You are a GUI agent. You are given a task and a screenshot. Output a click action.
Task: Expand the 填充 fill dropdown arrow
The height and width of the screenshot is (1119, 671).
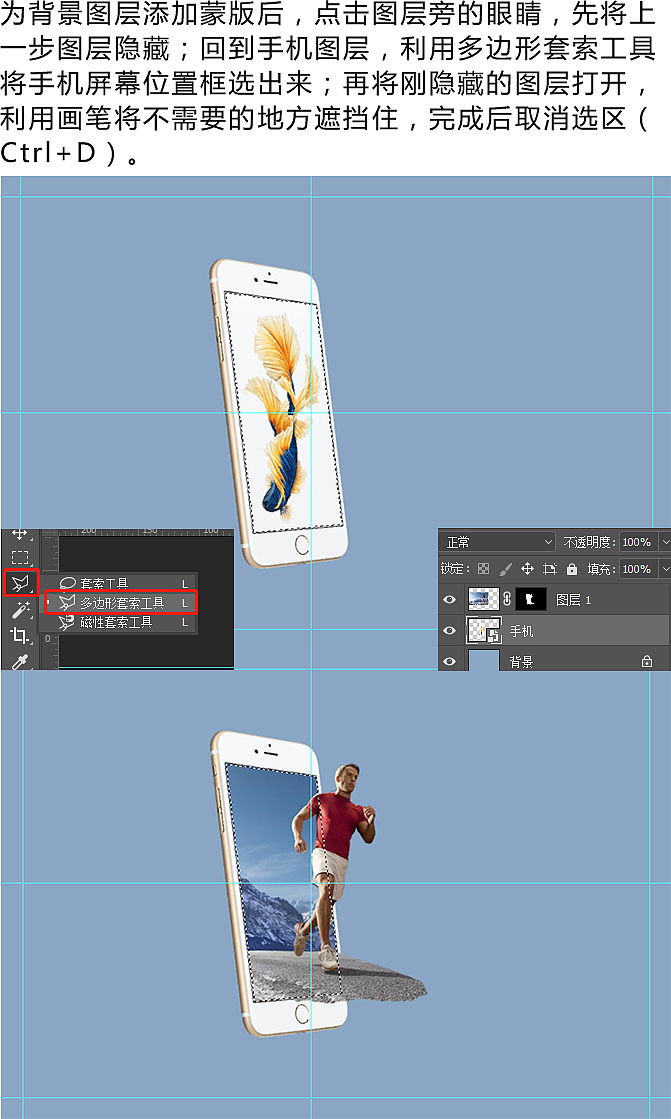[x=663, y=569]
